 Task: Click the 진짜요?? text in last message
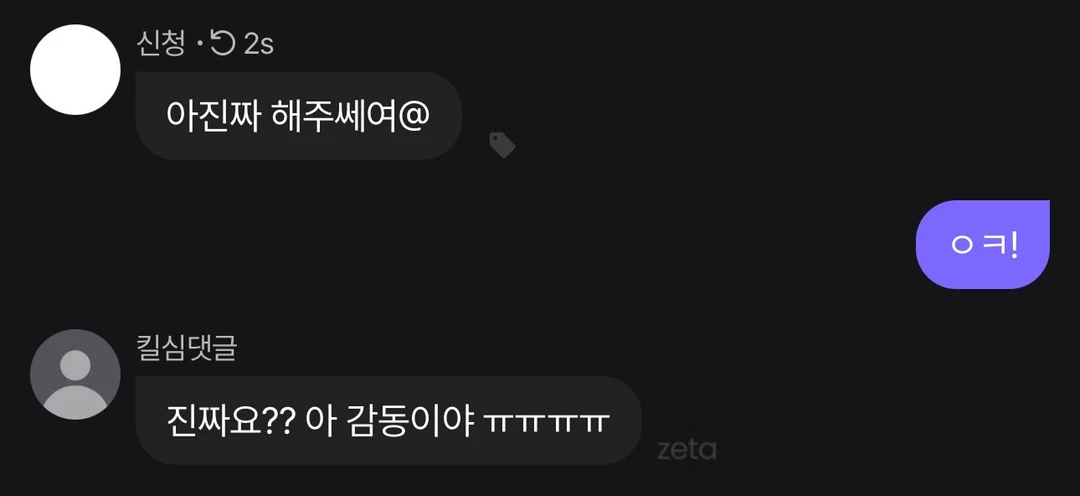[x=232, y=420]
